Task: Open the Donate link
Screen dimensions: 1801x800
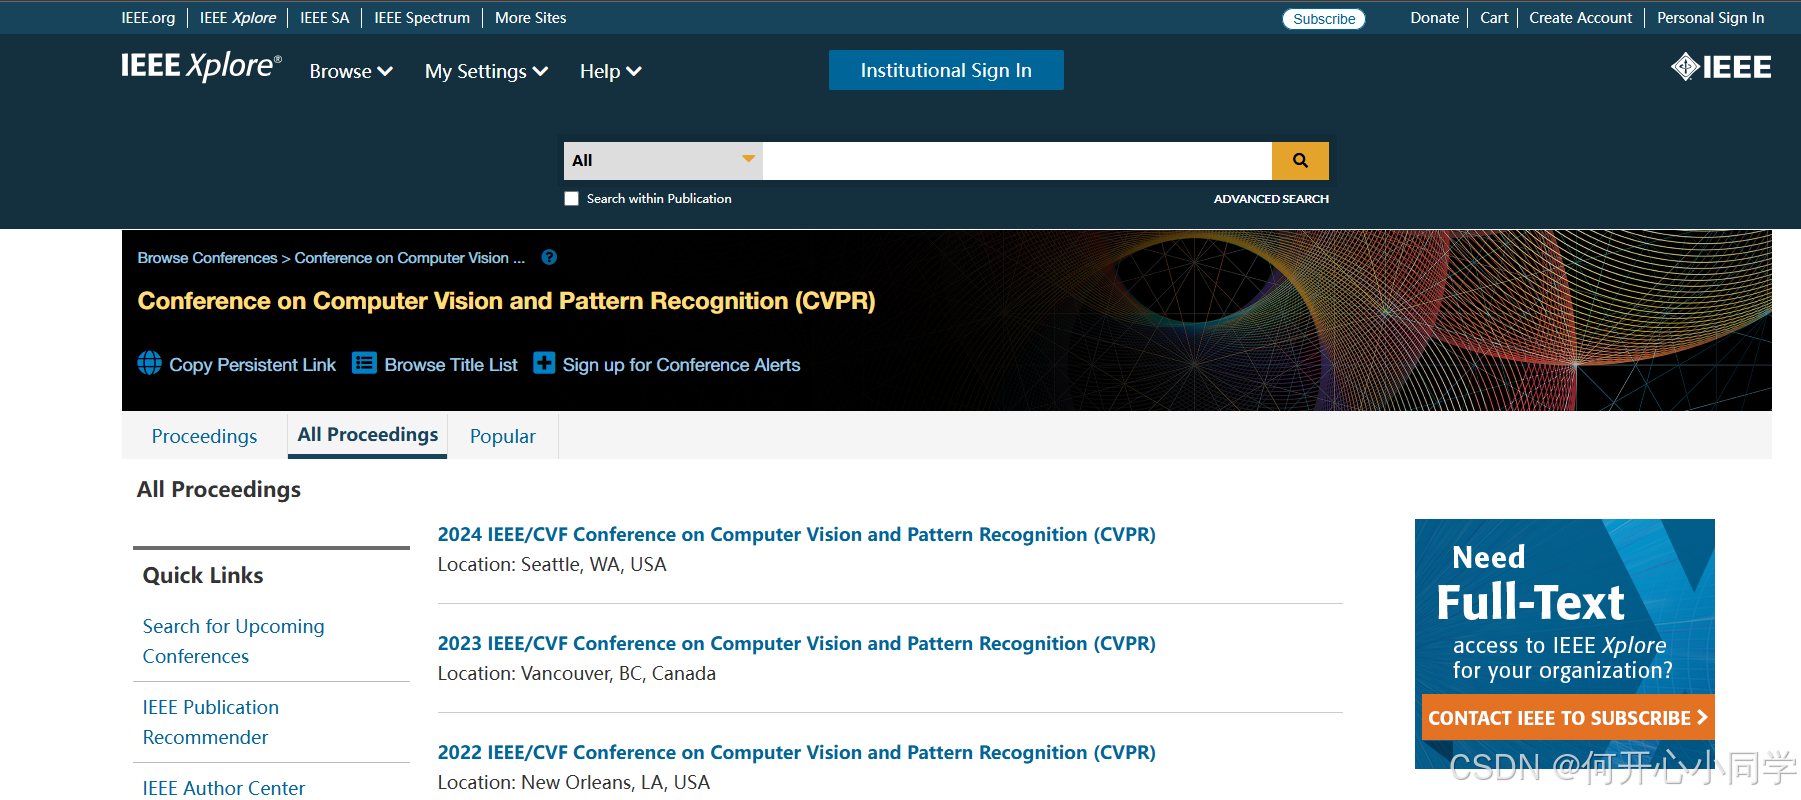Action: 1434,18
